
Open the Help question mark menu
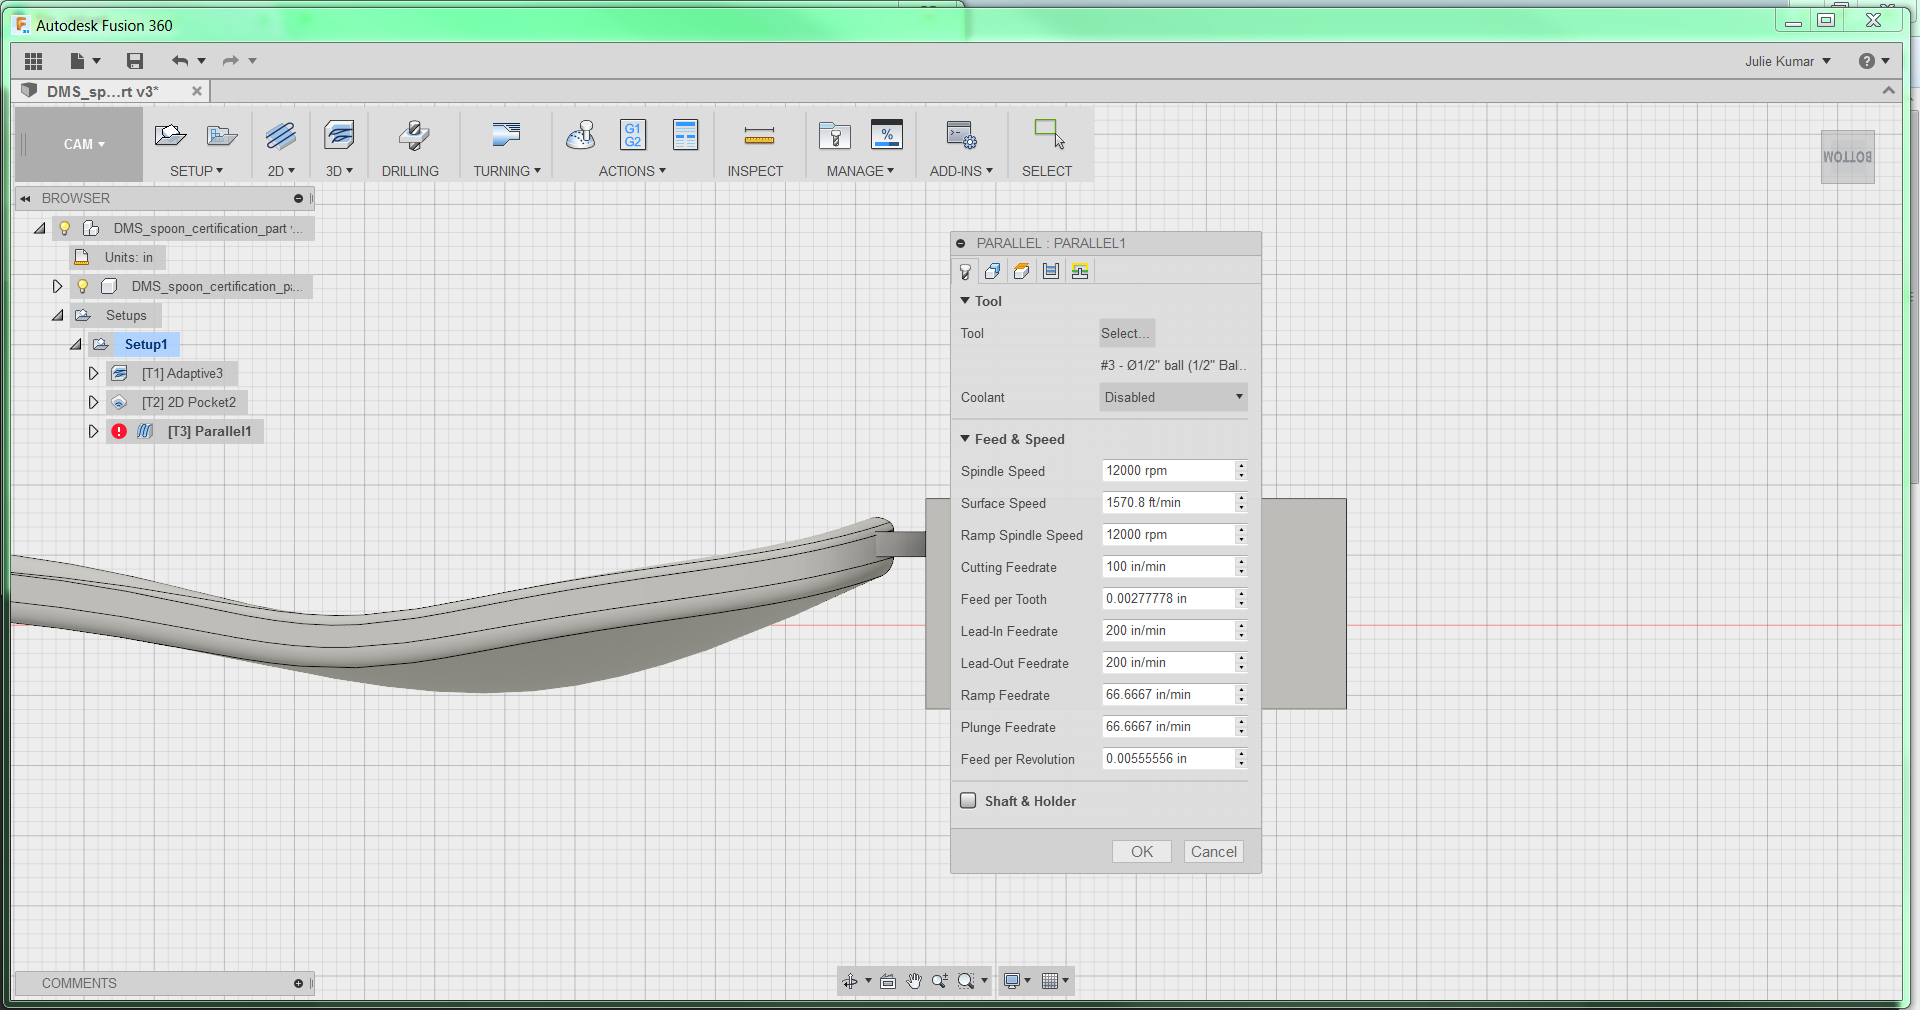click(x=1874, y=61)
